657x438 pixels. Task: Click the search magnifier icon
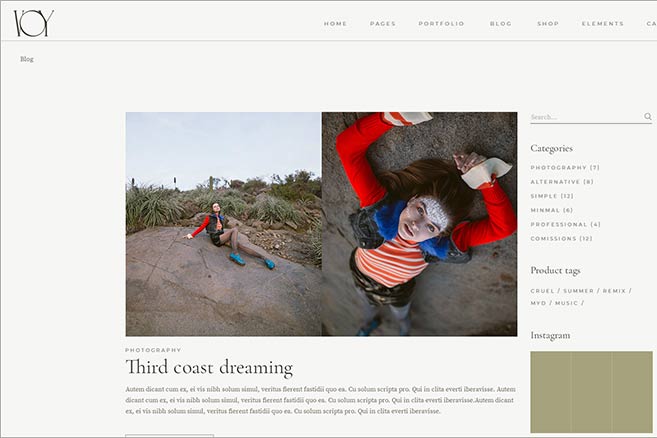pos(648,117)
